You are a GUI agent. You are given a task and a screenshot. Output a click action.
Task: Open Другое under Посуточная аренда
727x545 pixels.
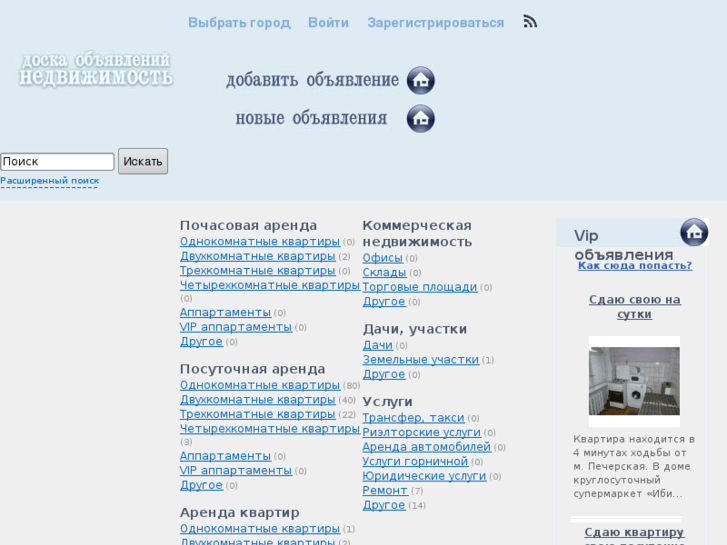tap(201, 485)
